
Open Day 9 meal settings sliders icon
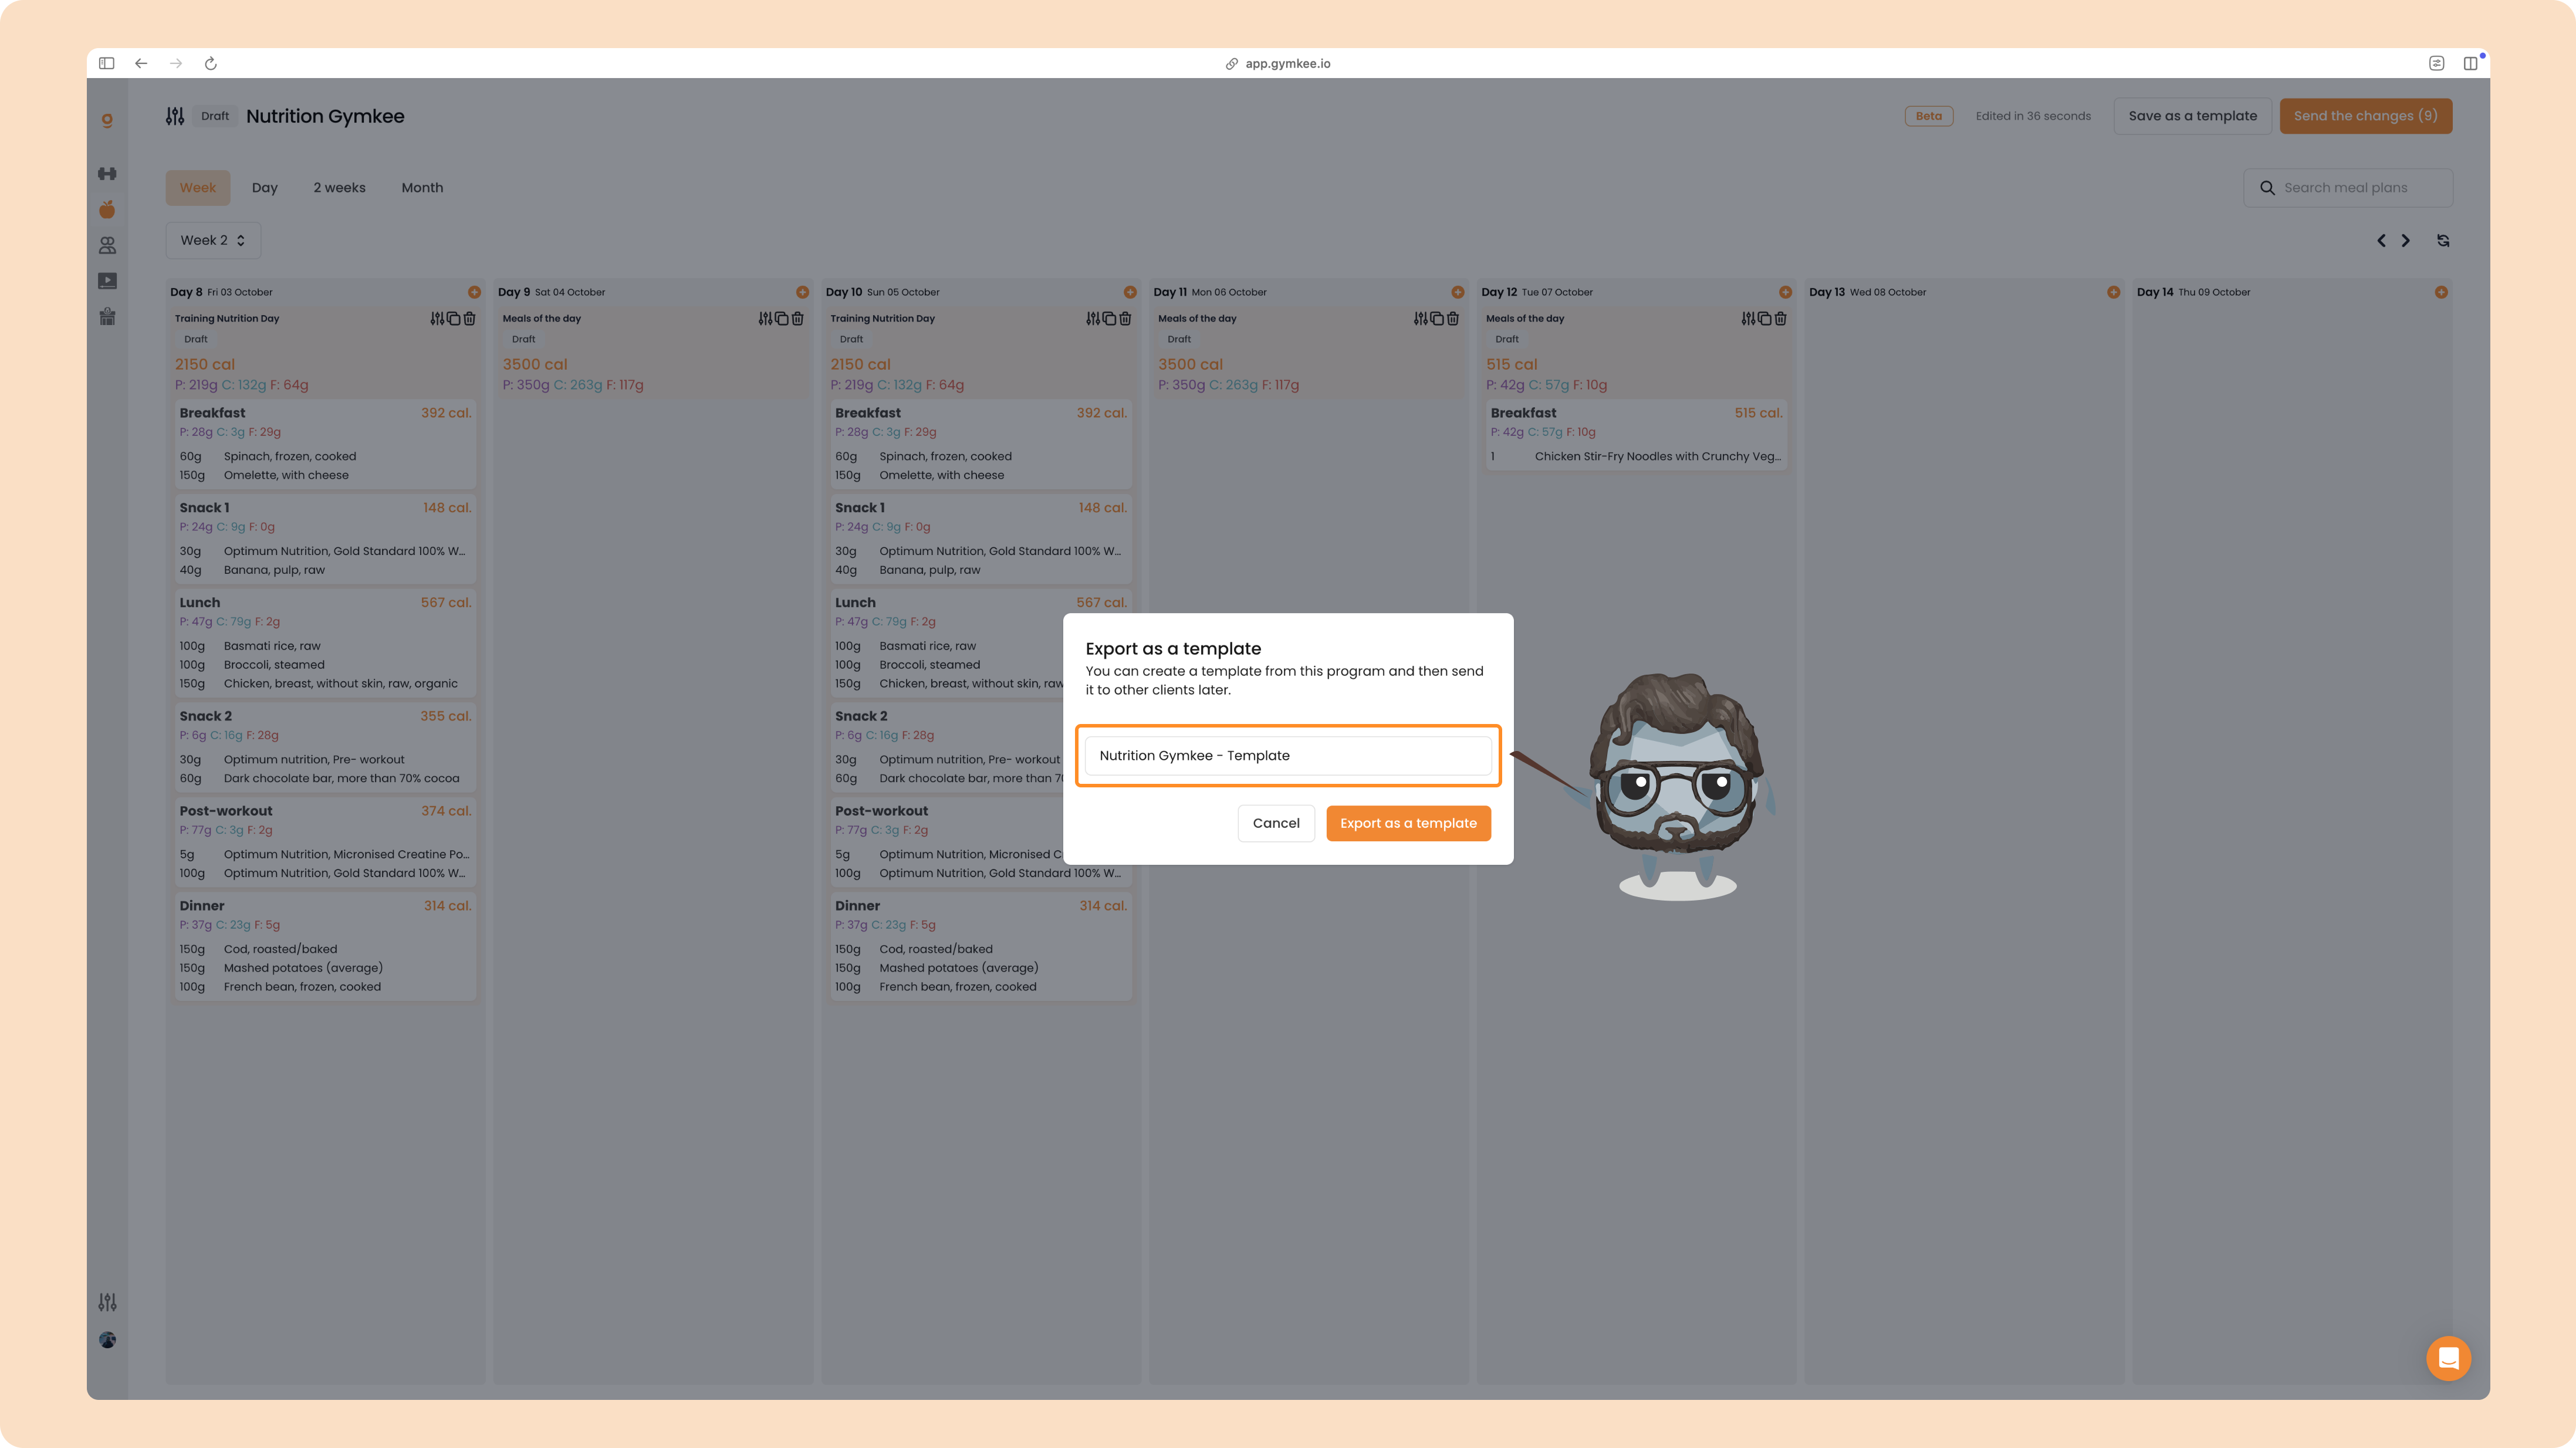(765, 319)
